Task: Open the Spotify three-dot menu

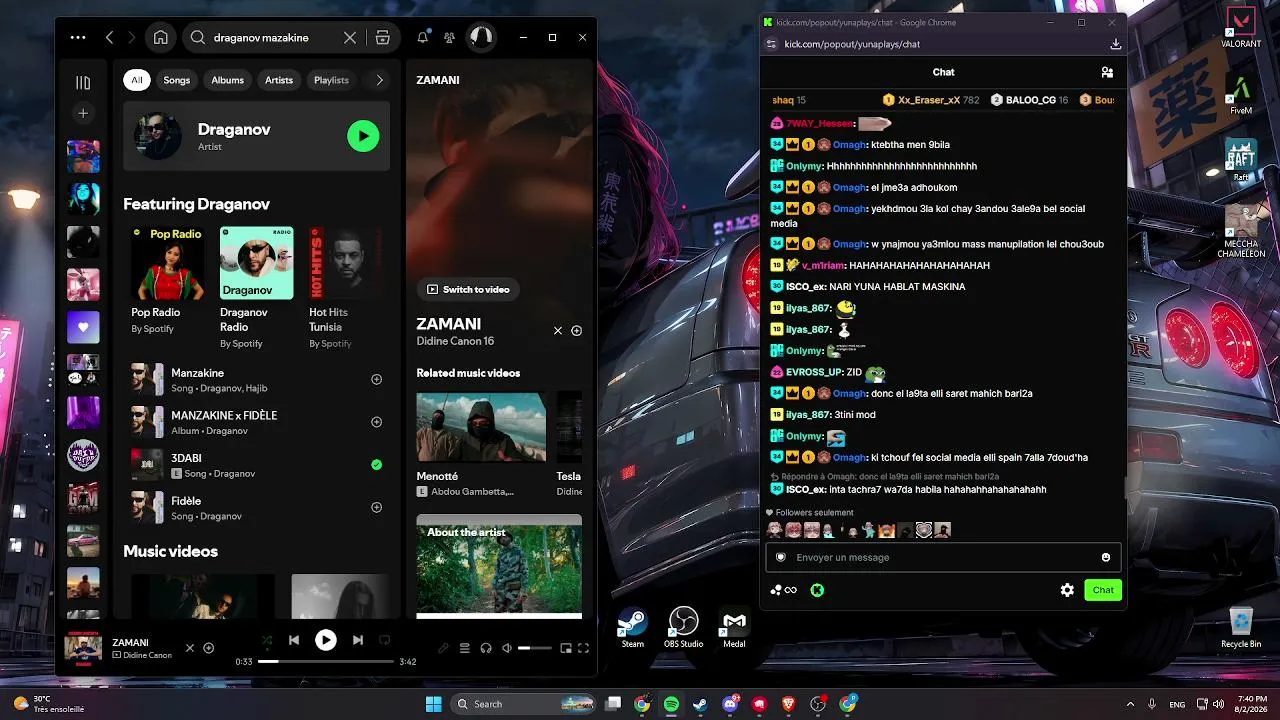Action: point(78,38)
